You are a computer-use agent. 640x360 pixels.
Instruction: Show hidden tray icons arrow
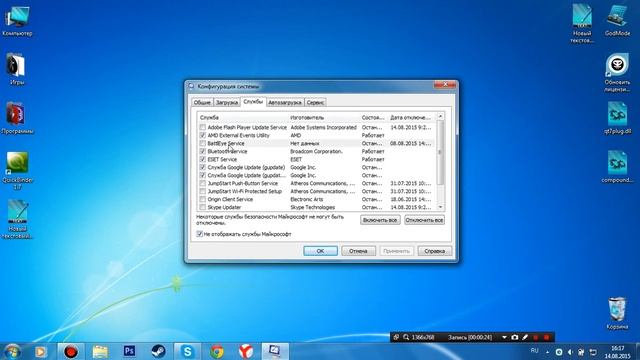coord(547,352)
